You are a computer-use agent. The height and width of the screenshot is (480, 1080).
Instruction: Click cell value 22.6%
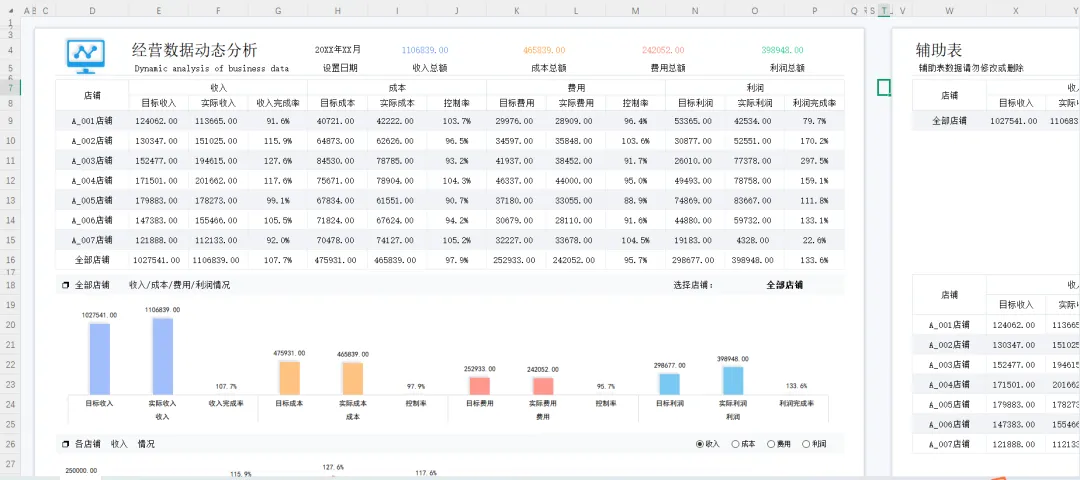click(814, 240)
